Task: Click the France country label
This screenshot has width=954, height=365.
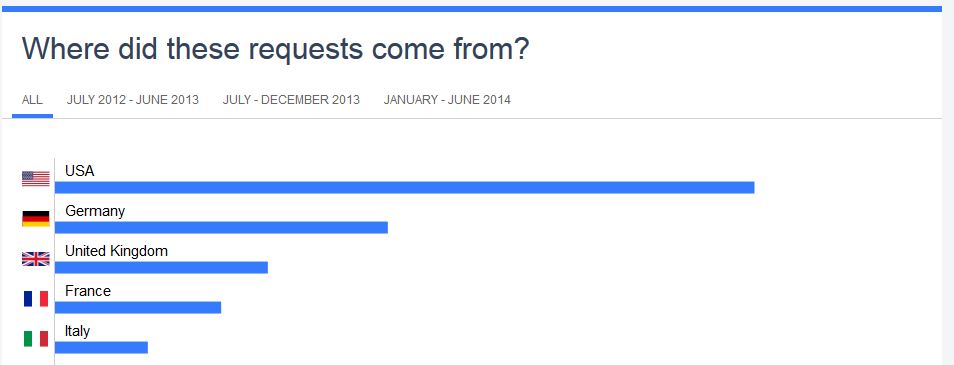Action: click(x=88, y=291)
